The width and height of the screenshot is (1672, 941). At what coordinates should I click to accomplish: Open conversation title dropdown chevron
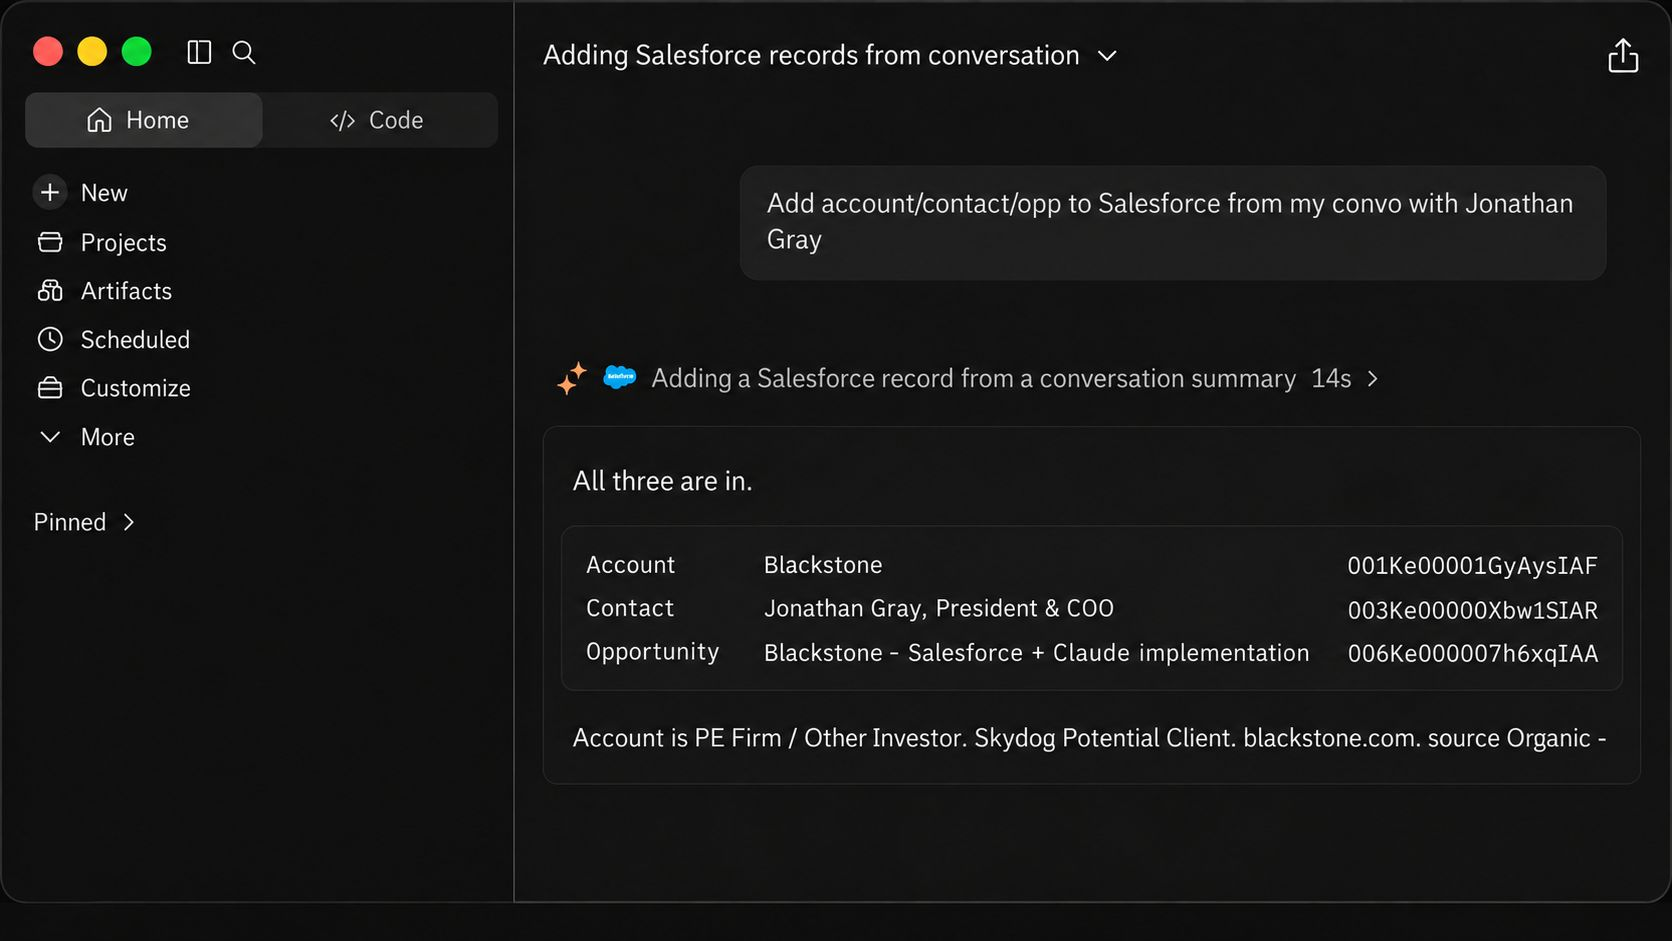pos(1107,56)
